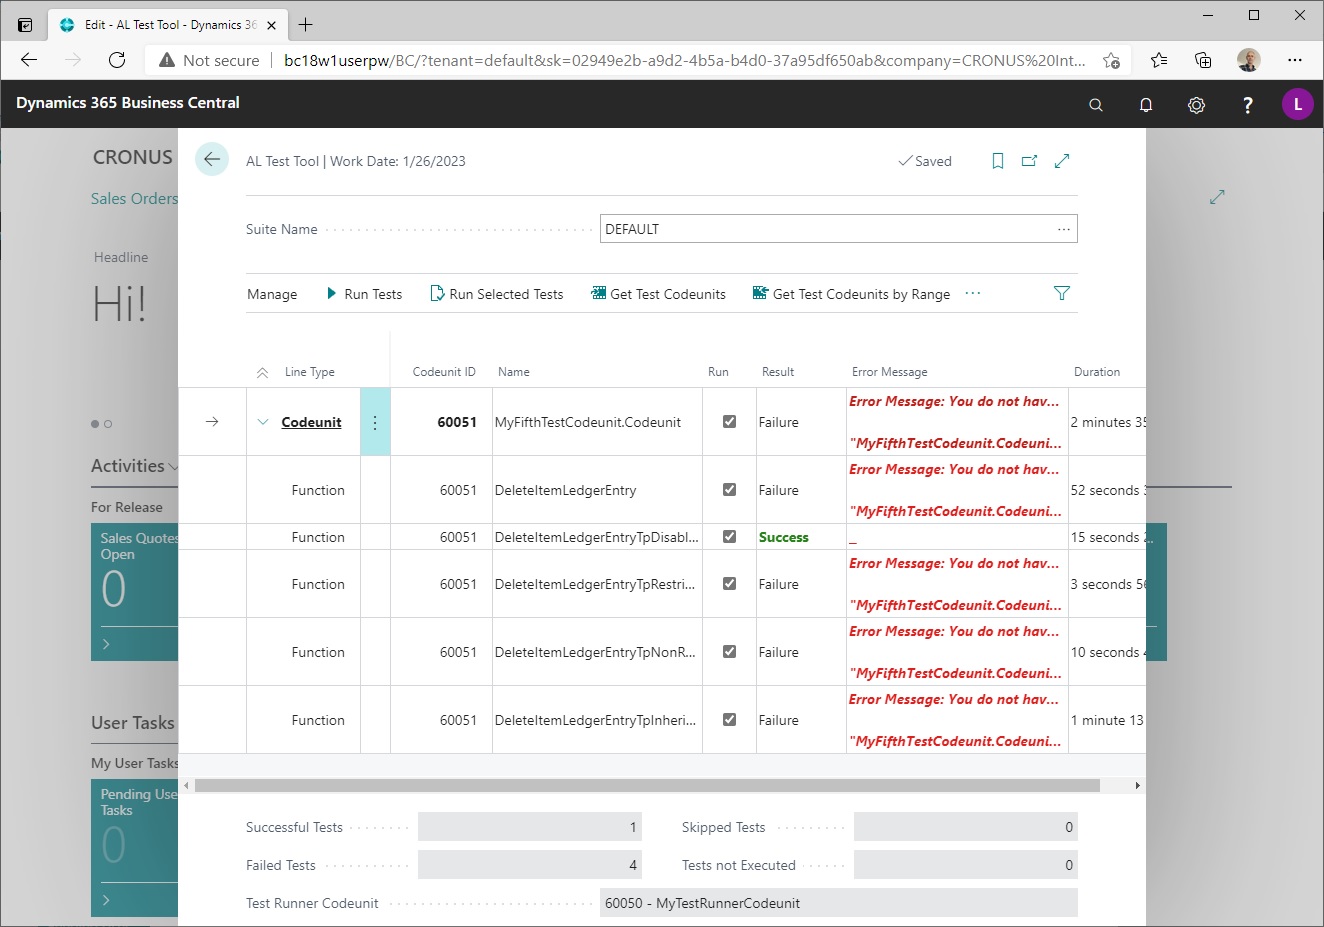
Task: Collapse the Codeunit 60051 line chevron
Action: 263,422
